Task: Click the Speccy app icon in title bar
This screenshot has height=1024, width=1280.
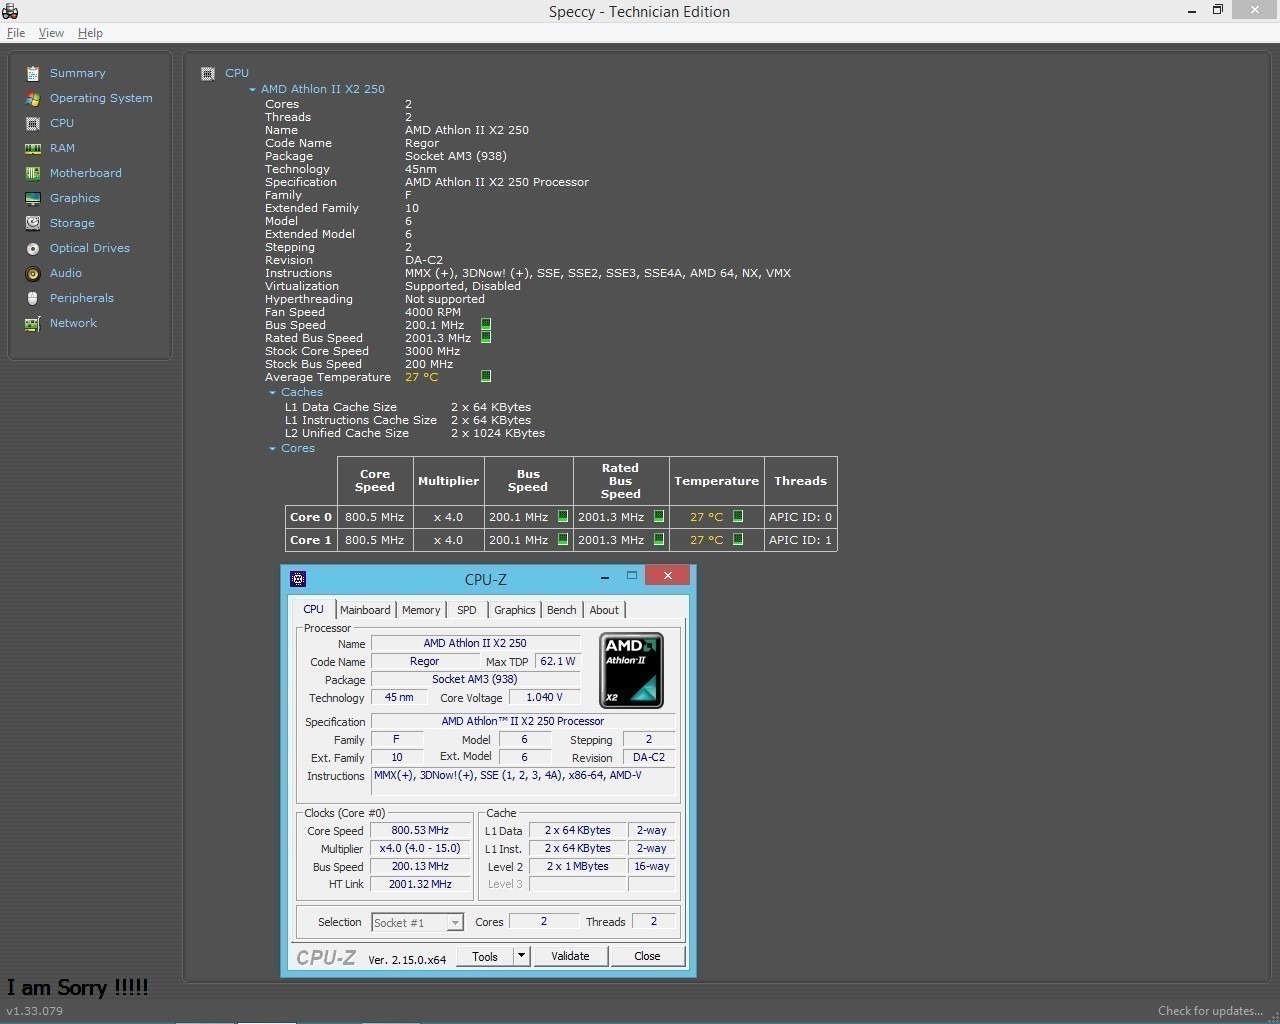Action: [10, 11]
